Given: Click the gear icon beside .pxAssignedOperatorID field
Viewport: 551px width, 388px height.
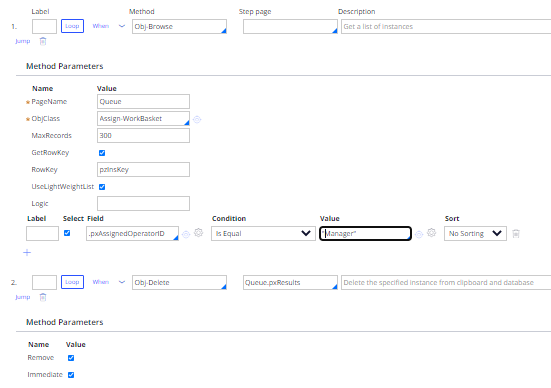Looking at the screenshot, I should [199, 233].
